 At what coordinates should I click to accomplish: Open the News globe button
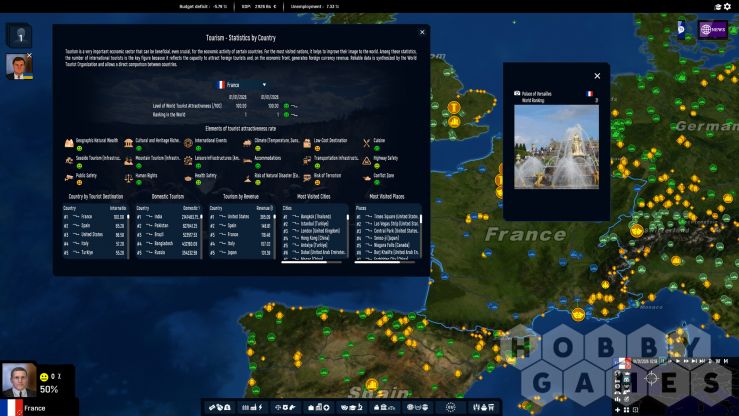[x=713, y=30]
